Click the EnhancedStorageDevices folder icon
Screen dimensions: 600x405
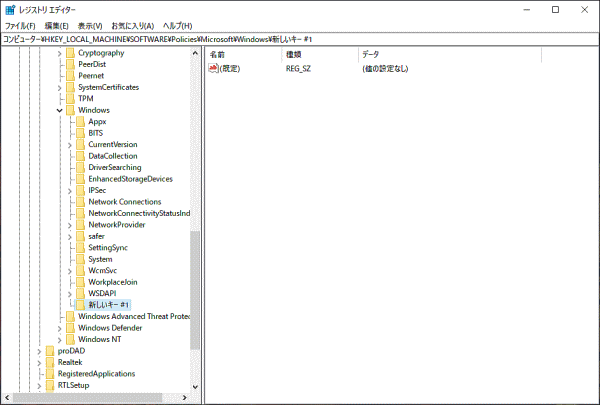[80, 179]
